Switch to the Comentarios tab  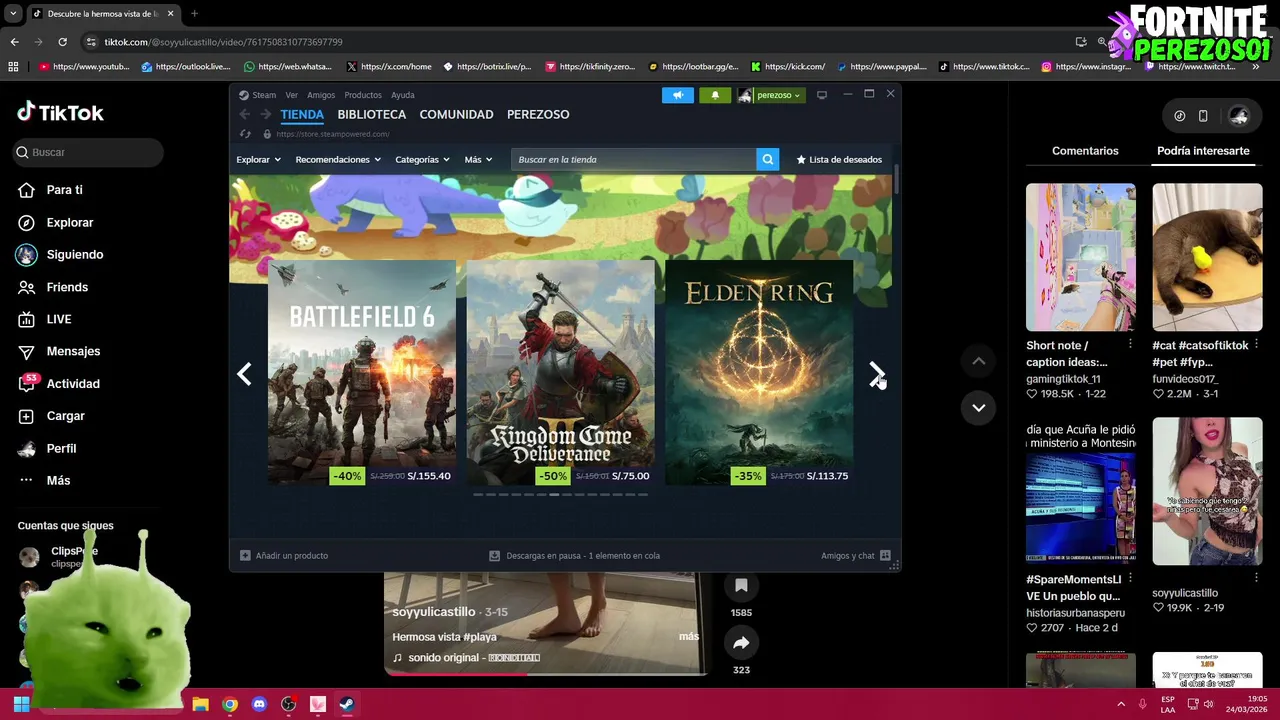coord(1085,151)
